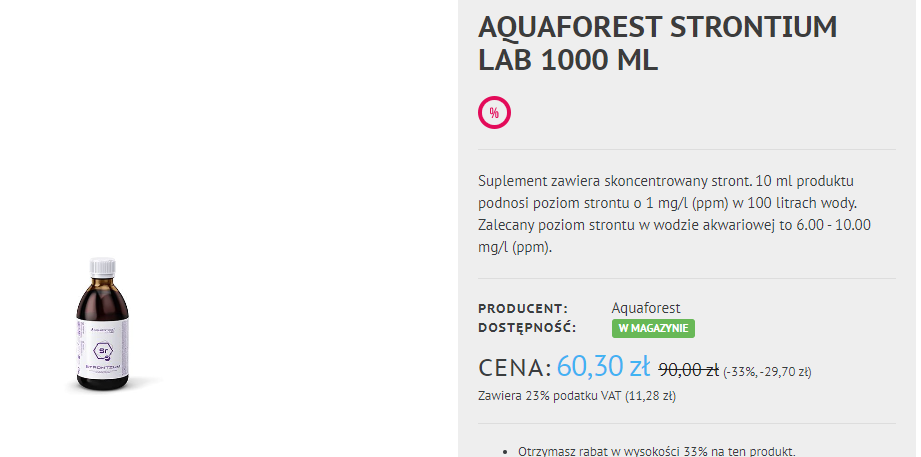Click the Aquaforest Strontium Lab 1000 ML title
Viewport: 921px width, 457px height.
(658, 43)
